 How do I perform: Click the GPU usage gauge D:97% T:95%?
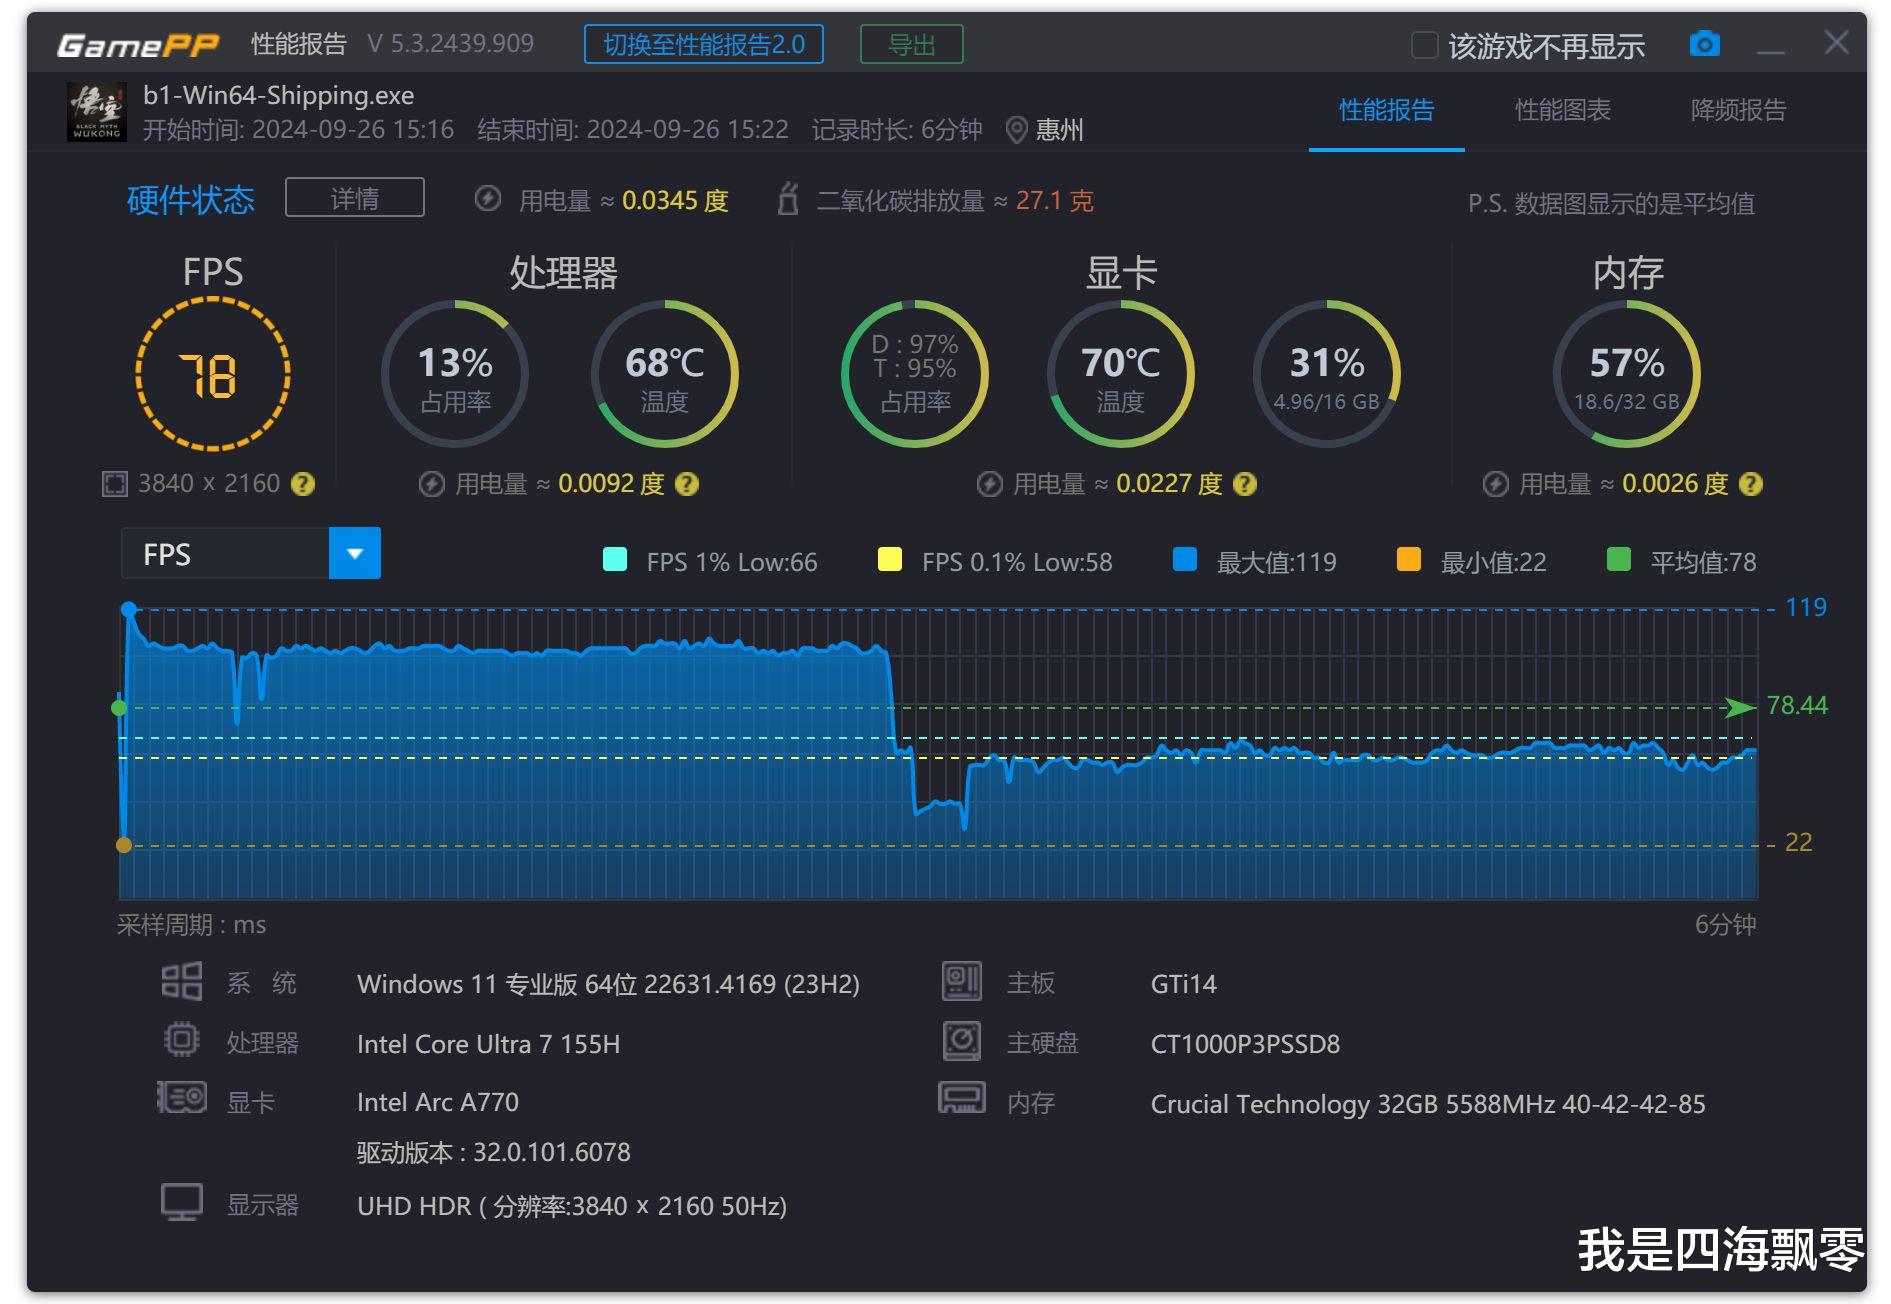915,374
